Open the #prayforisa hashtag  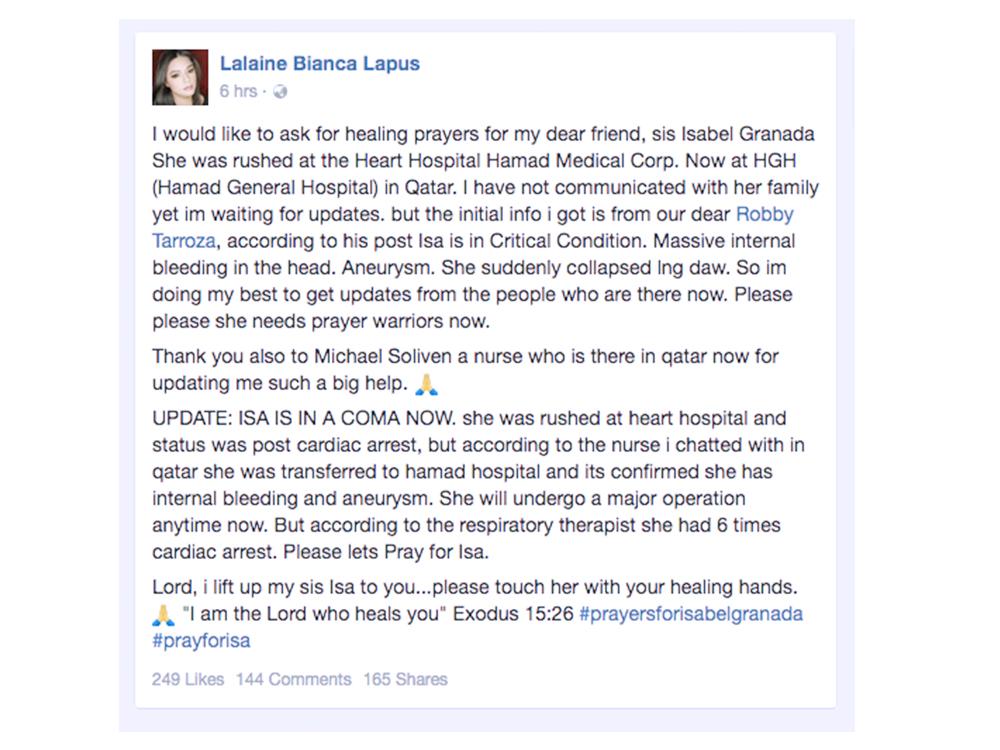click(201, 640)
